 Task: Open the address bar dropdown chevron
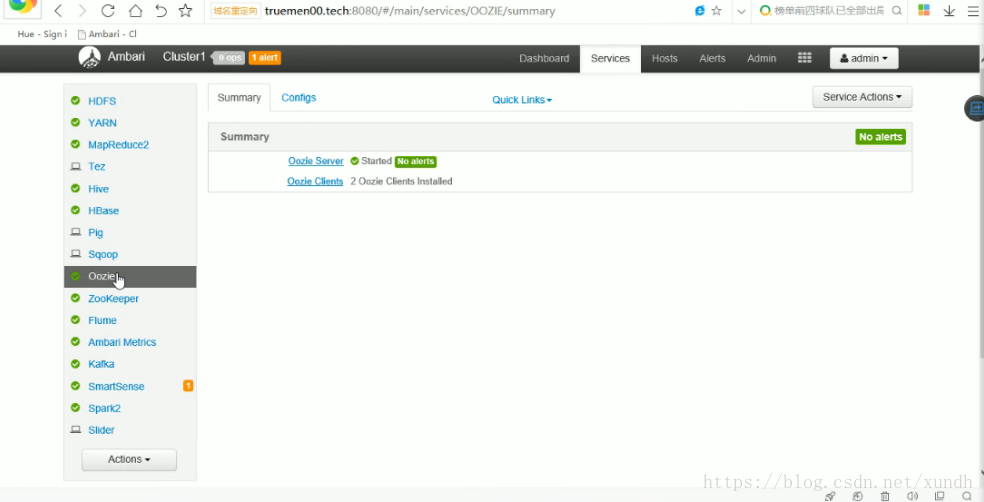pos(741,11)
